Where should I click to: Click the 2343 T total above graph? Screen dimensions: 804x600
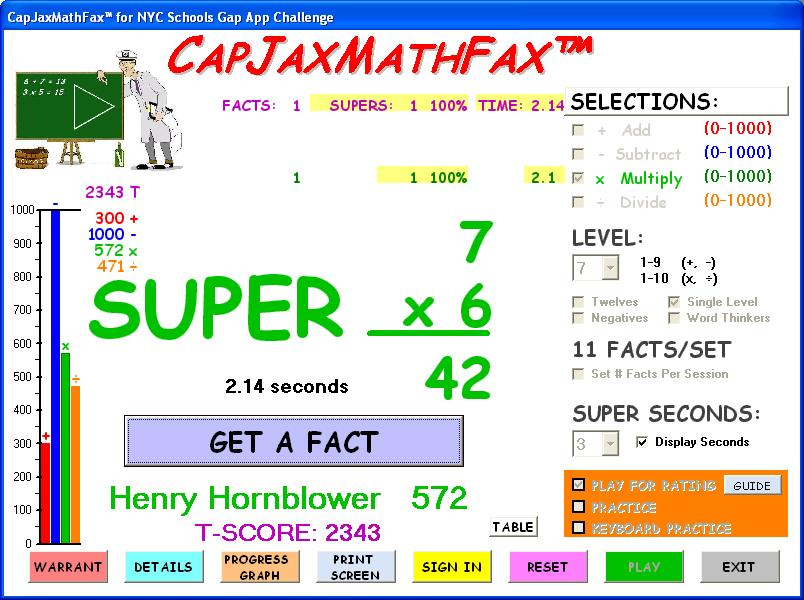(112, 192)
